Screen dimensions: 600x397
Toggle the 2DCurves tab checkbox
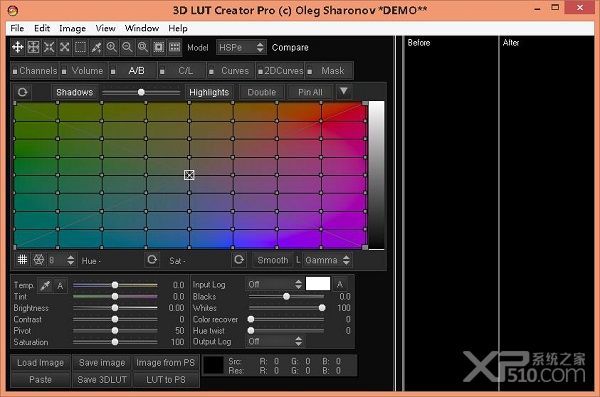coord(260,71)
